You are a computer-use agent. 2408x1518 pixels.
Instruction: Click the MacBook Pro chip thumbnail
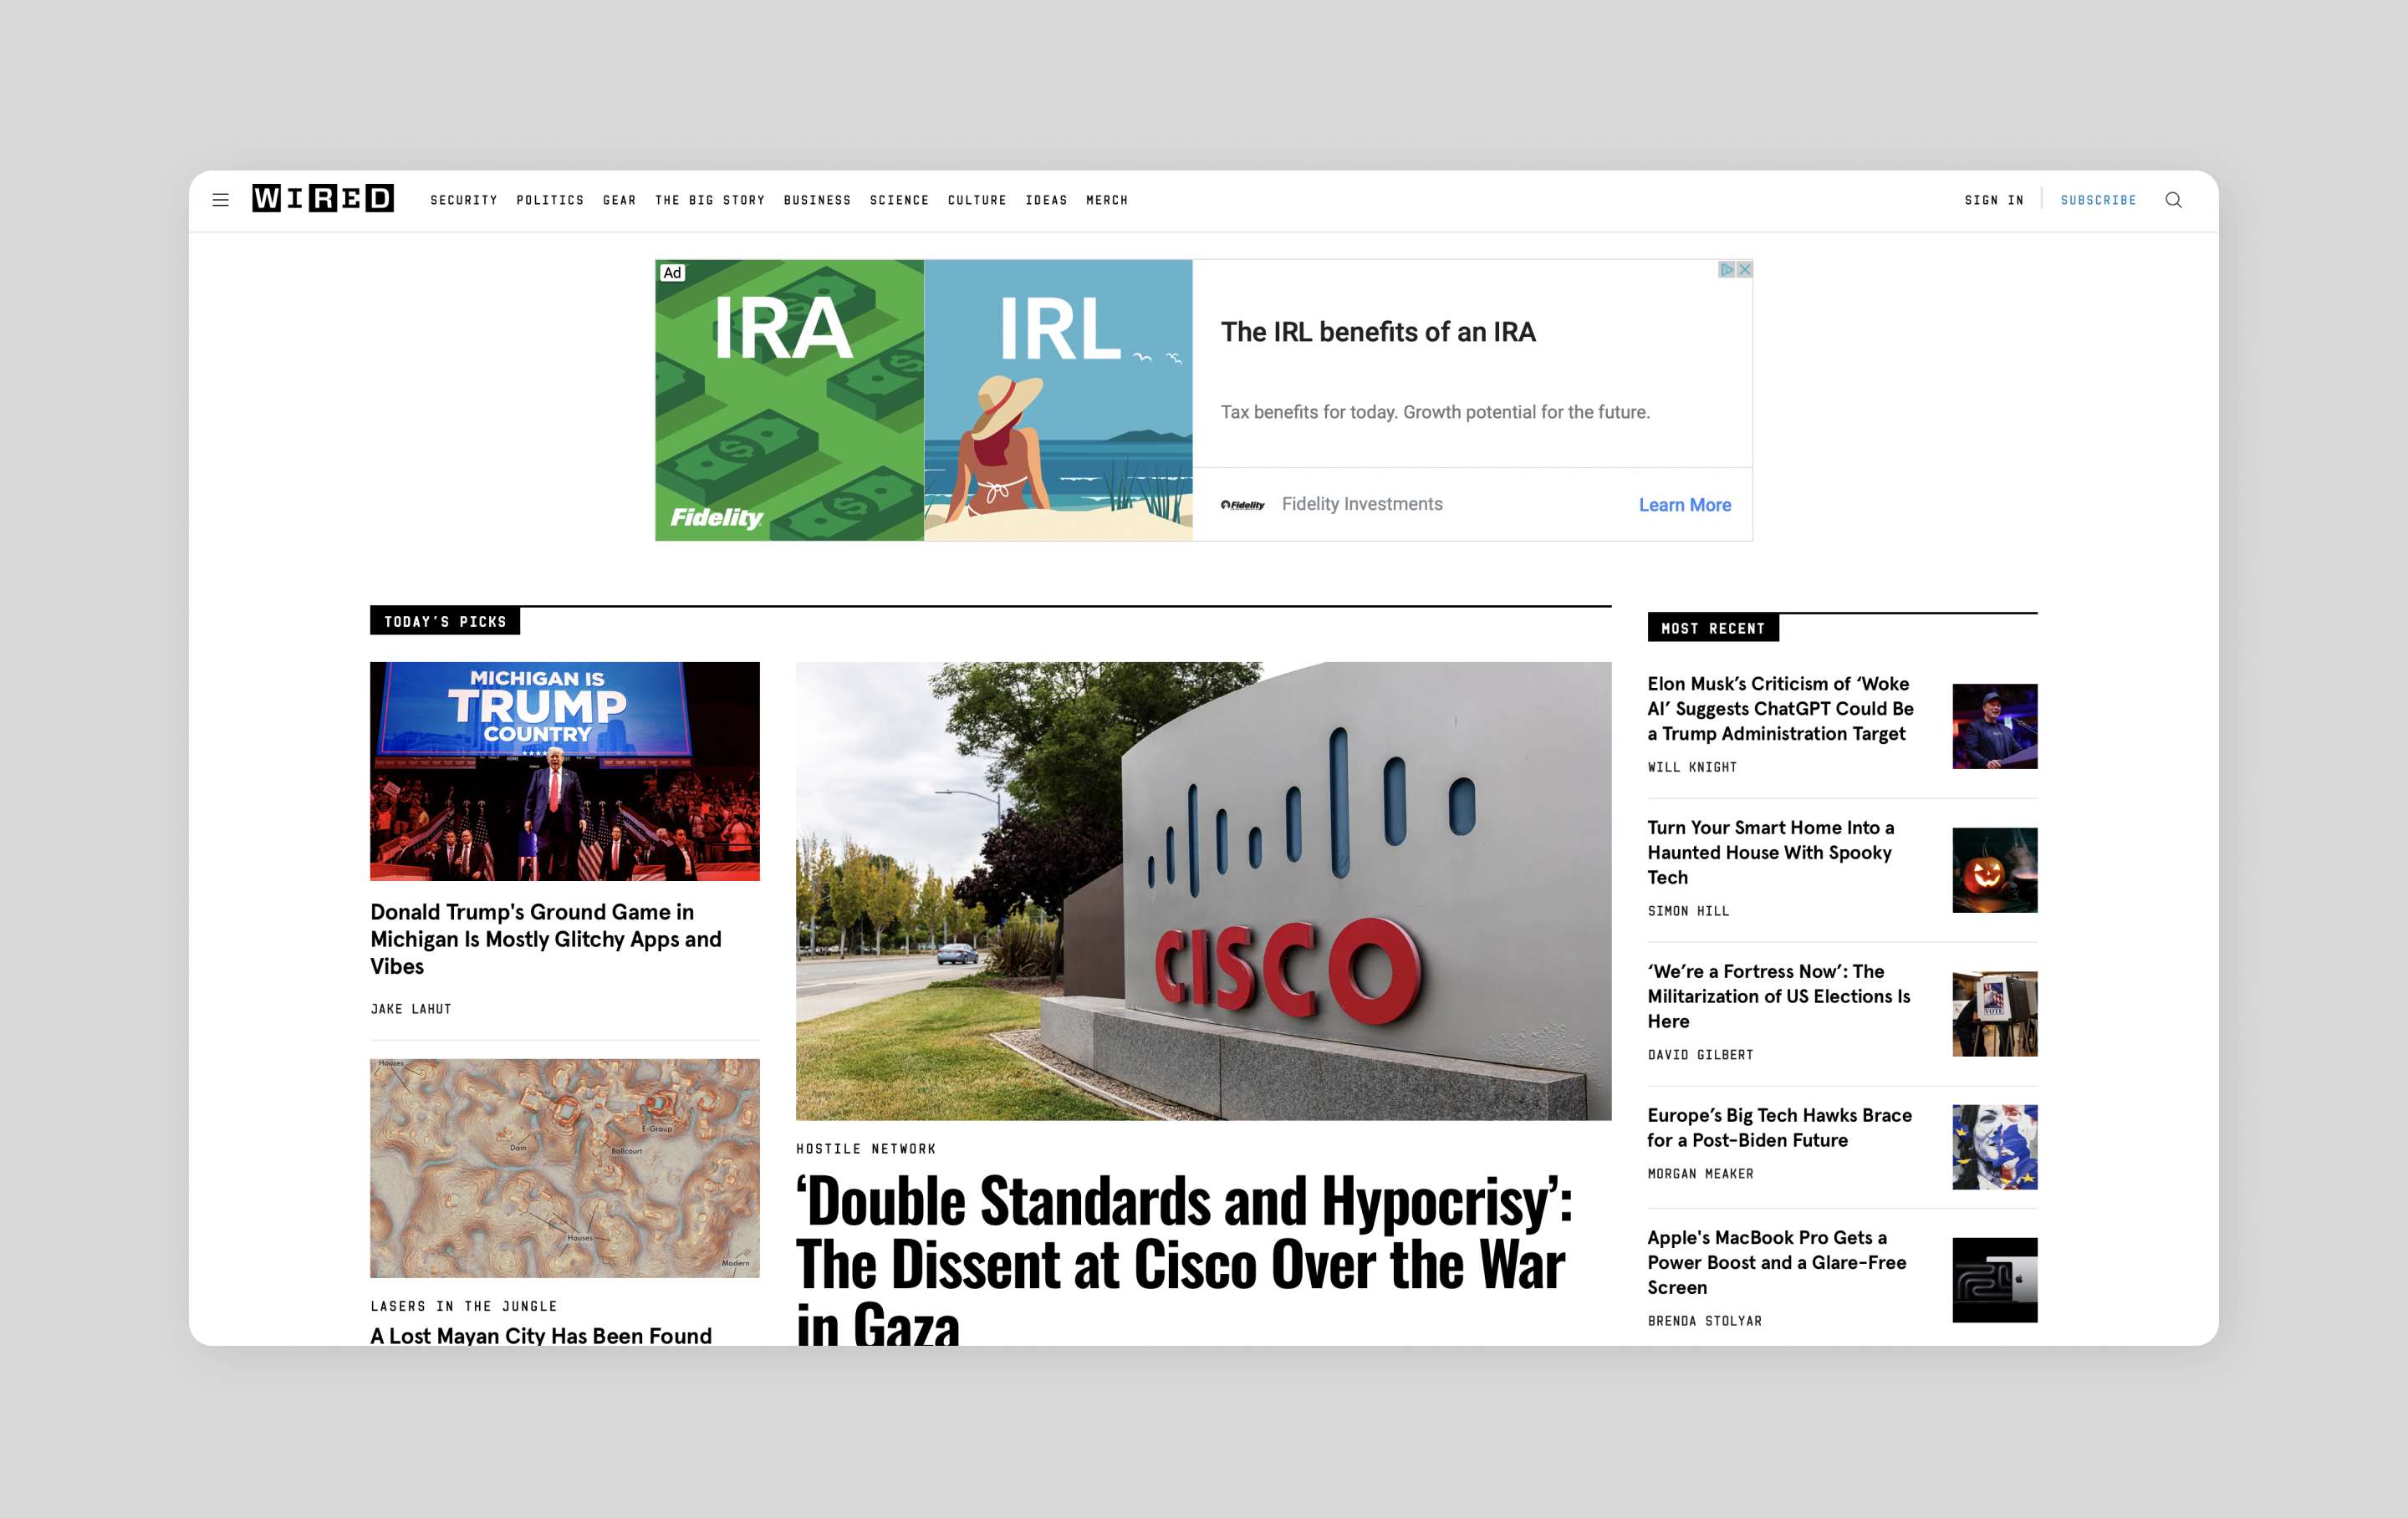click(x=1994, y=1280)
